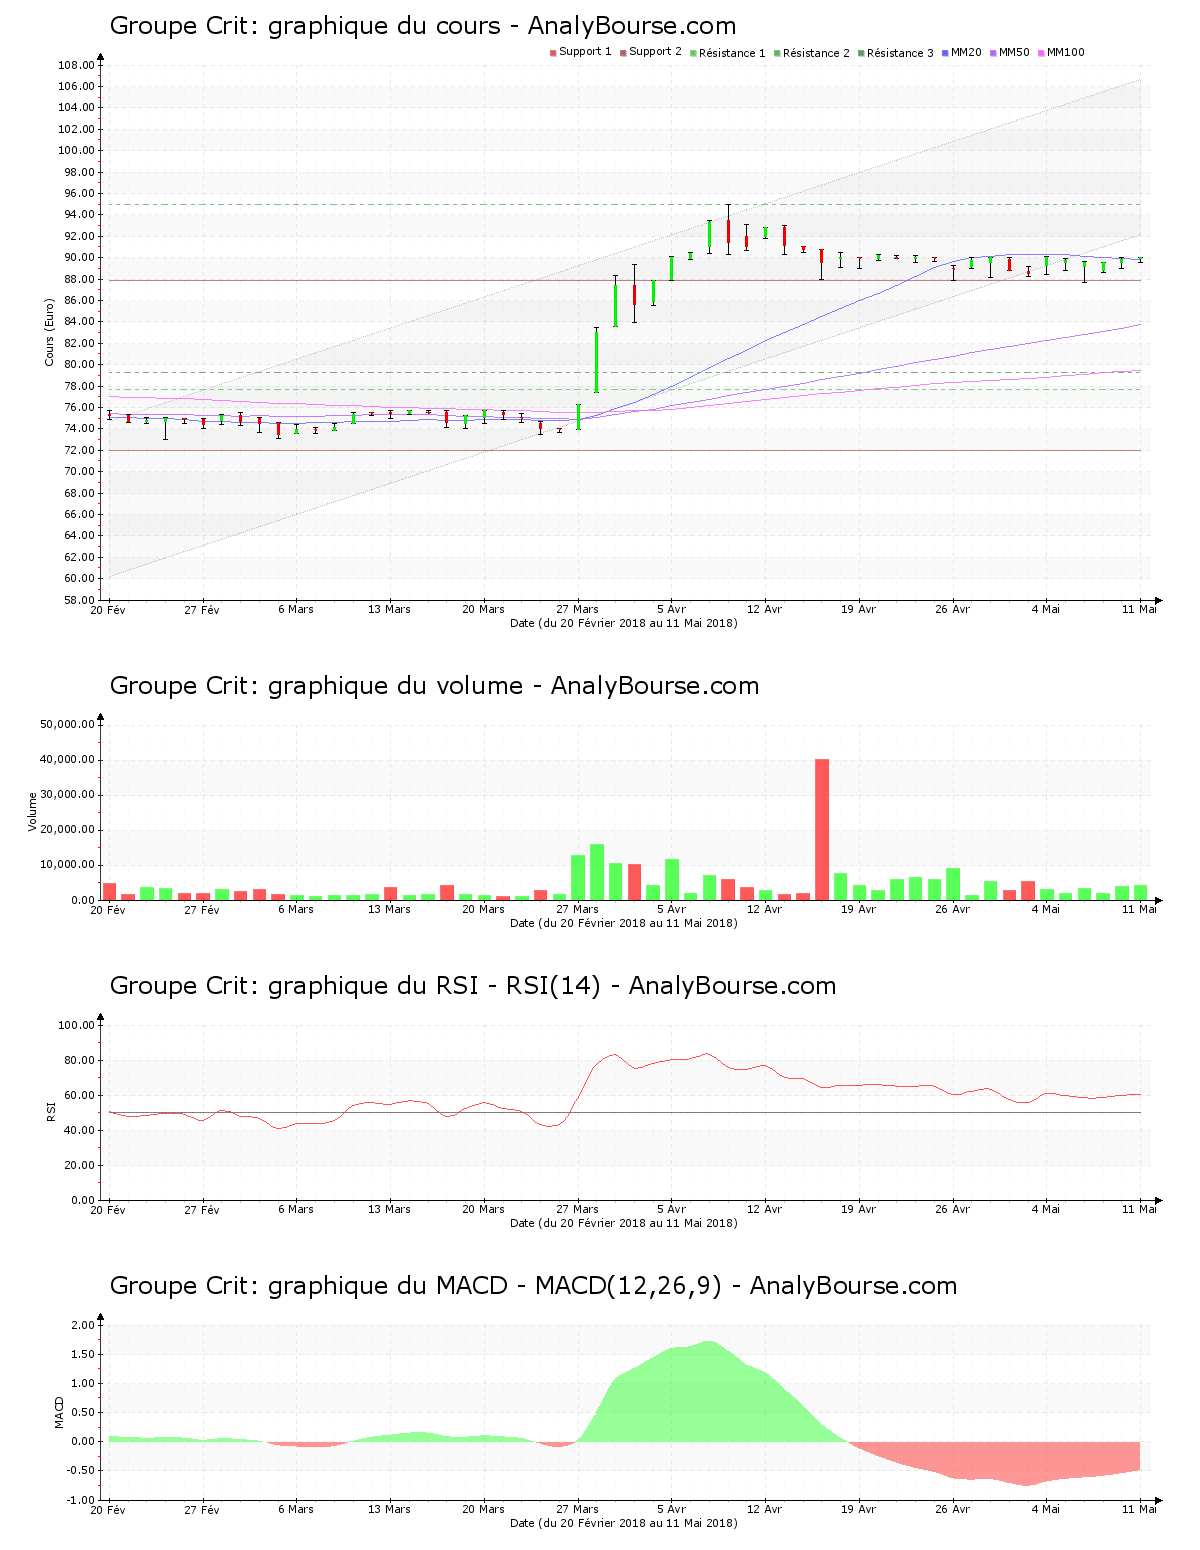This screenshot has width=1200, height=1550.
Task: Select the Résistance 1 legend label
Action: coord(732,53)
